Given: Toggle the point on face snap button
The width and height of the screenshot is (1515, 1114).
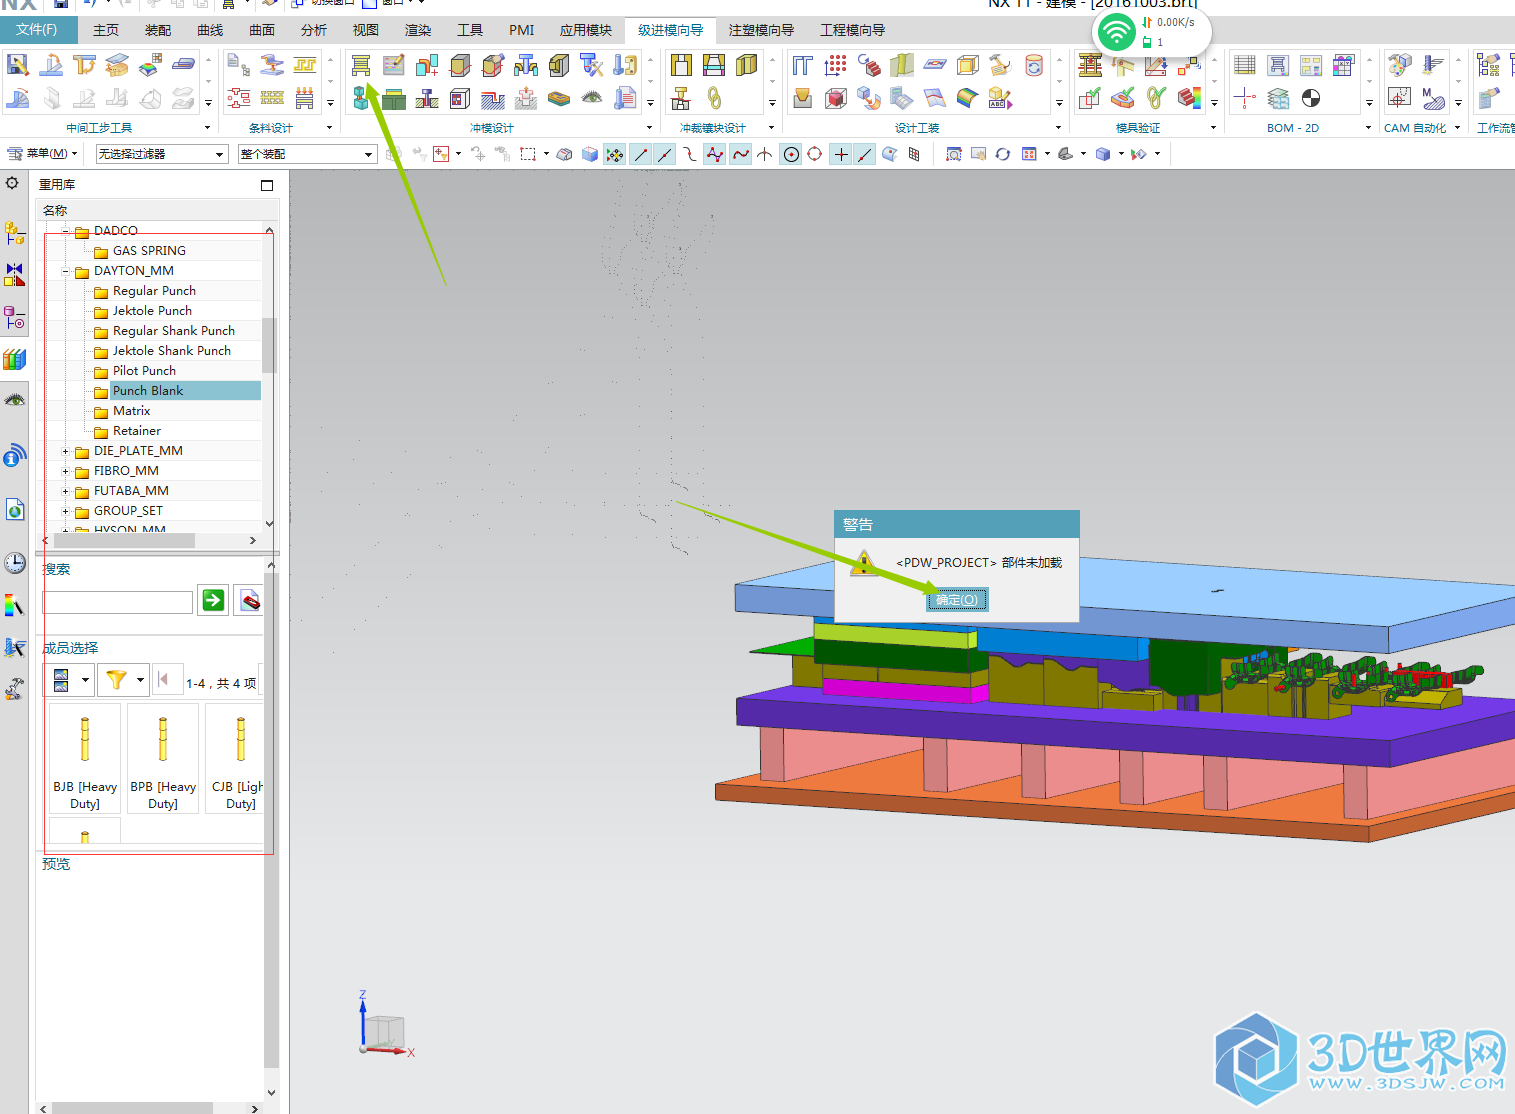Looking at the screenshot, I should point(889,154).
